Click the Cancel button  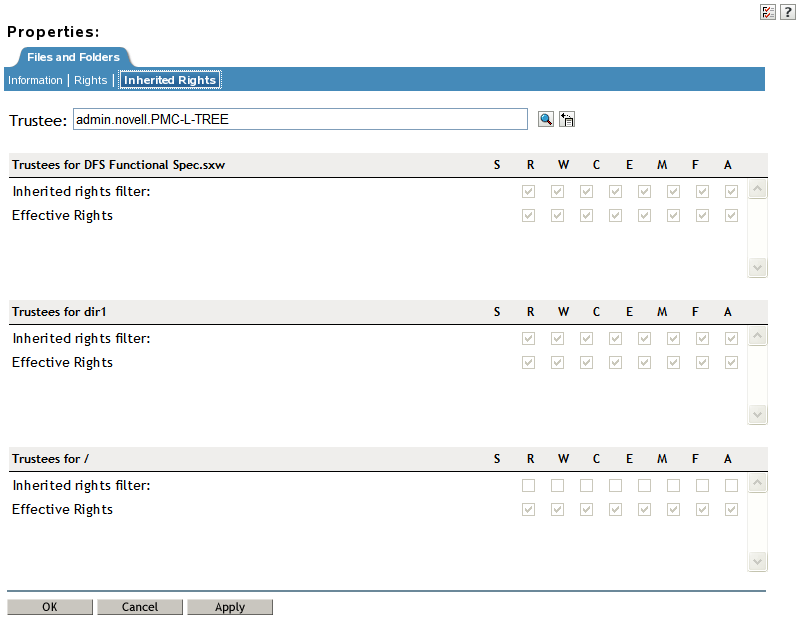(140, 607)
